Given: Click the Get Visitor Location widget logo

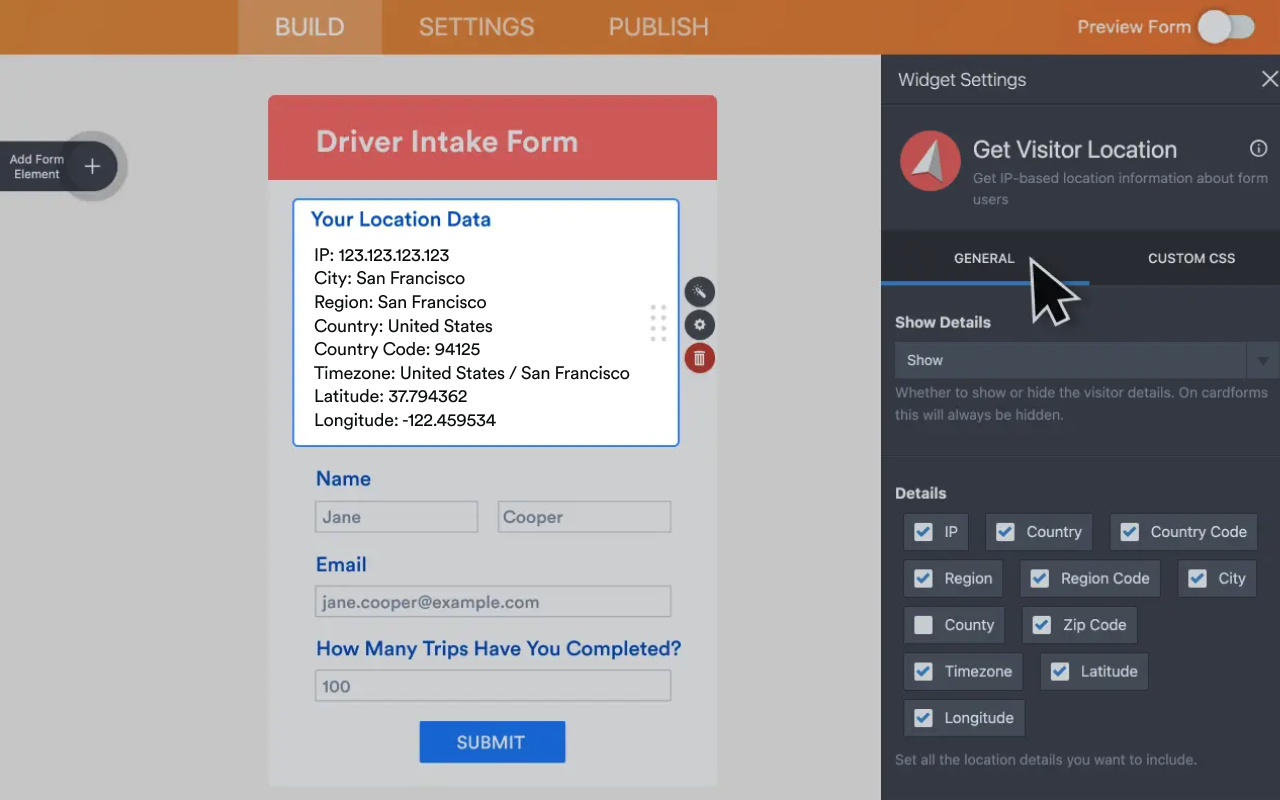Looking at the screenshot, I should coord(929,161).
